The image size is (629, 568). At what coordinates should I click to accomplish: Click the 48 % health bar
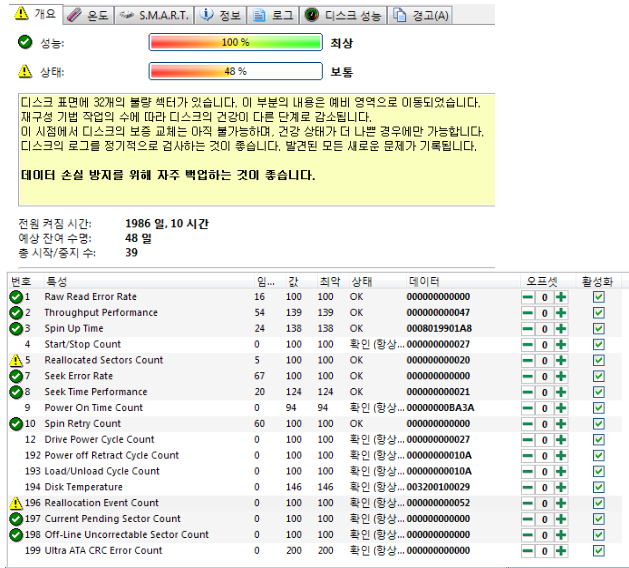coord(235,71)
